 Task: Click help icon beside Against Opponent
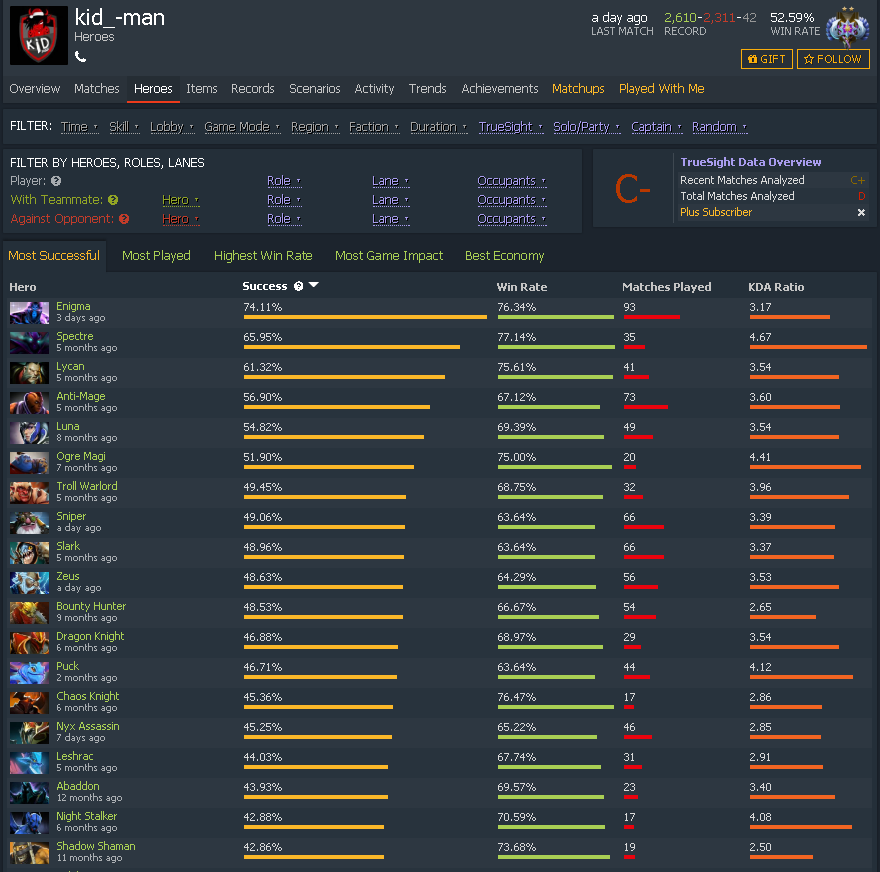pyautogui.click(x=124, y=219)
